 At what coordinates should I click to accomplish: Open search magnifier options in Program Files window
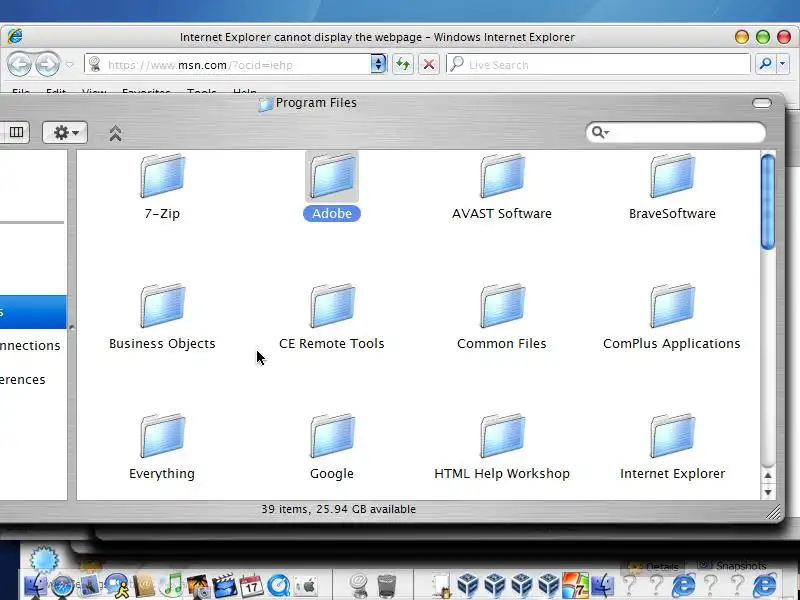point(600,133)
